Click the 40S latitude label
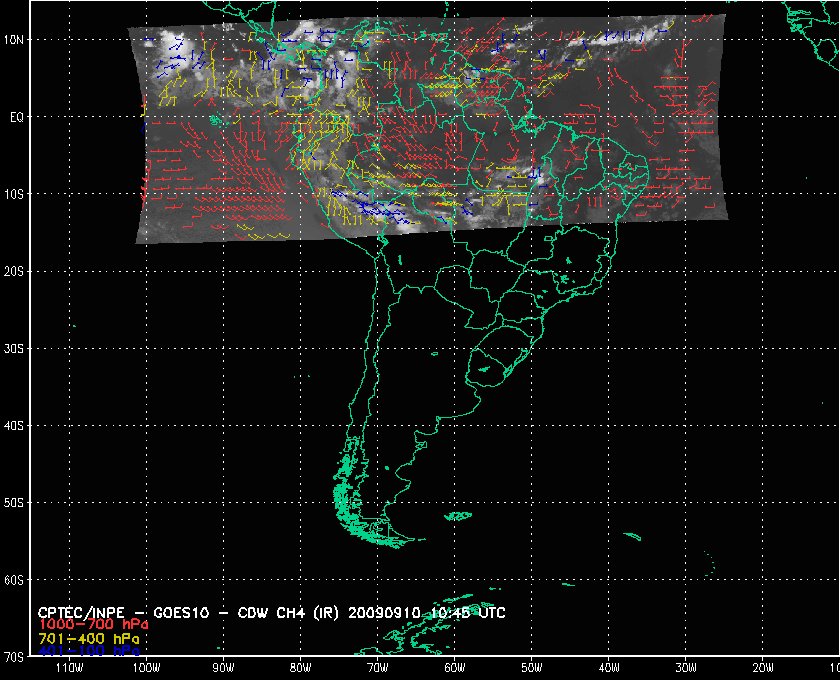840x680 pixels. click(x=14, y=426)
